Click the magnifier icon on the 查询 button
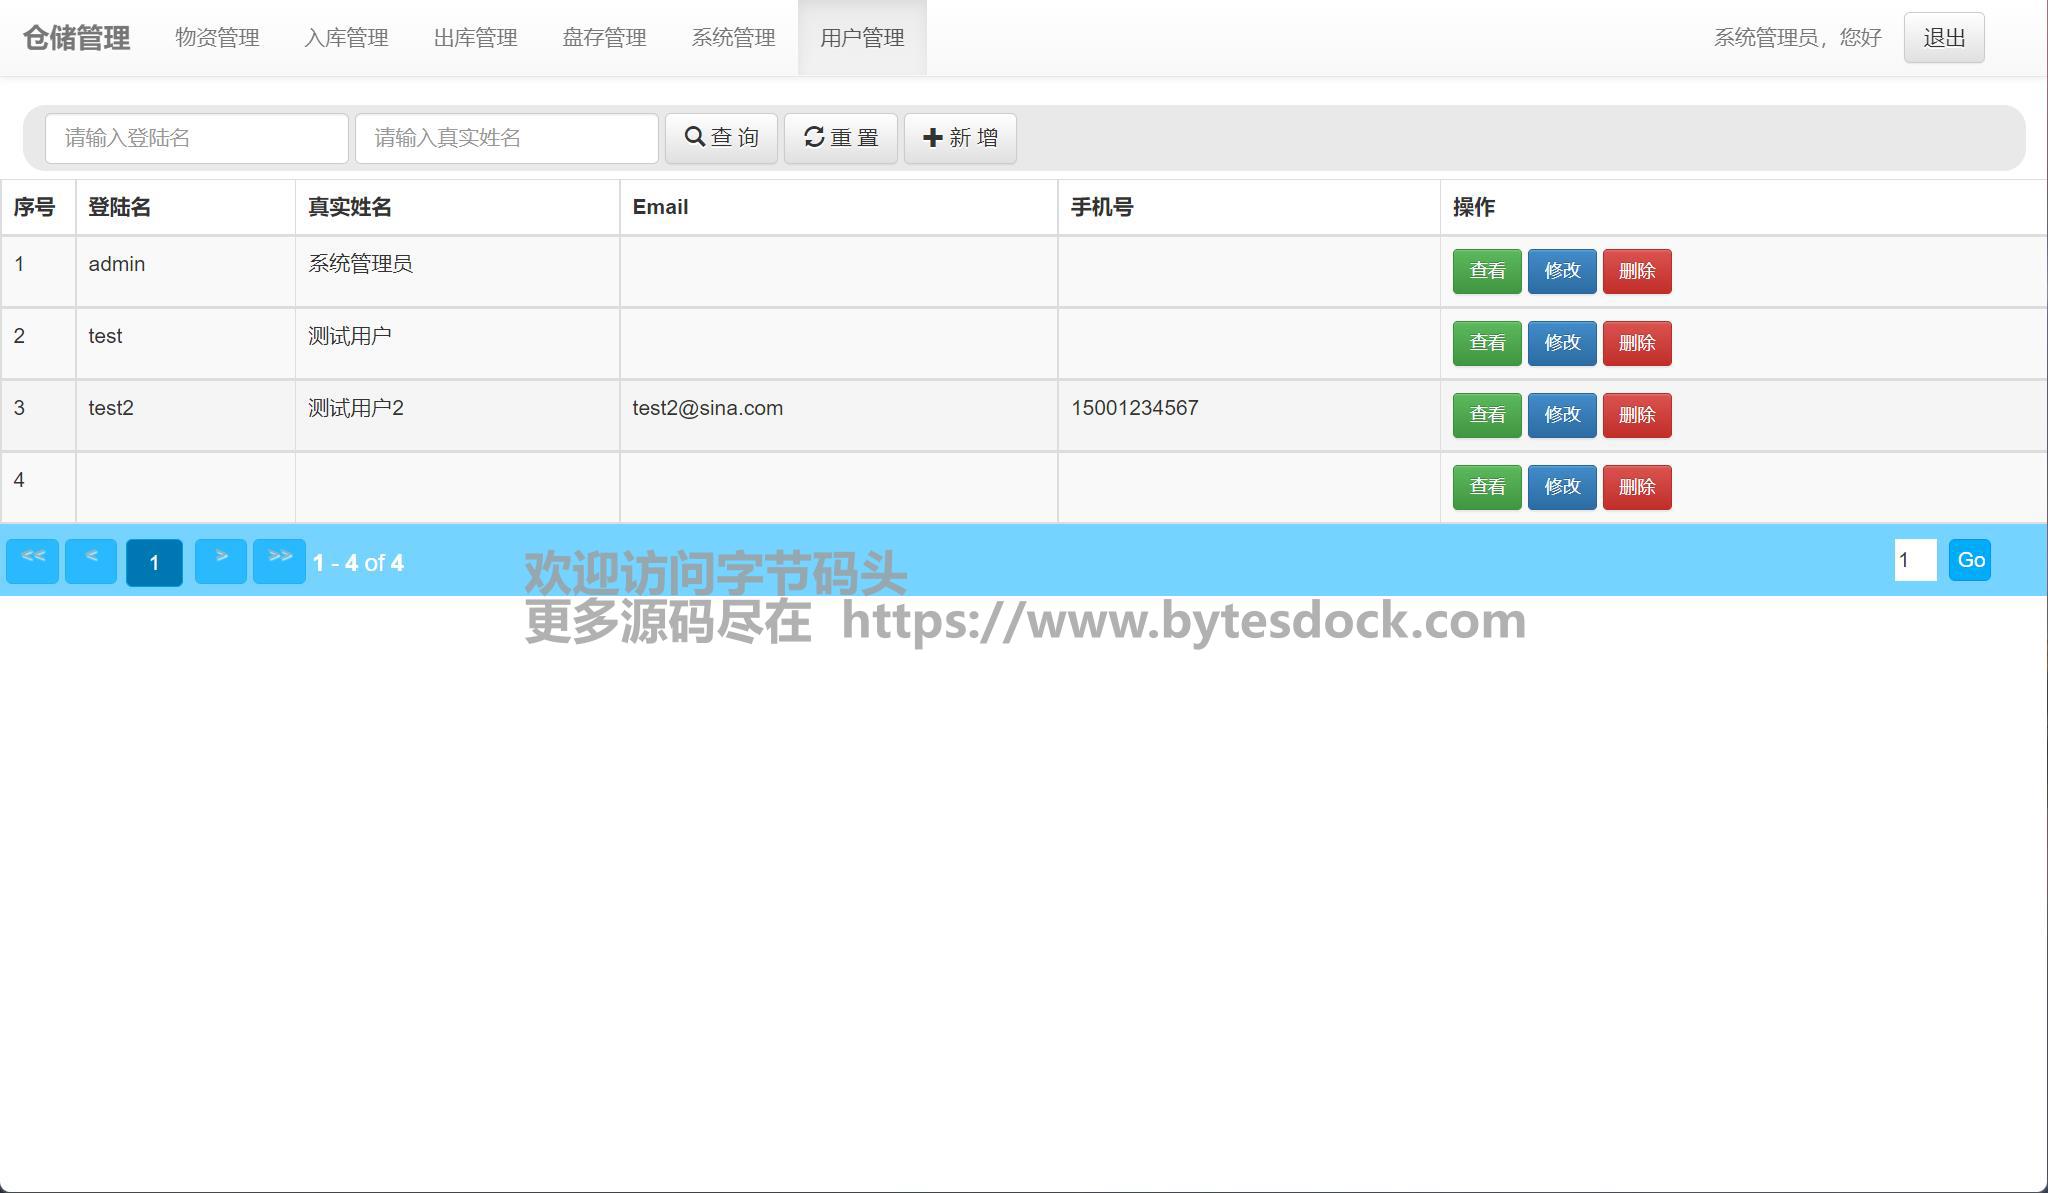This screenshot has height=1193, width=2048. point(694,137)
